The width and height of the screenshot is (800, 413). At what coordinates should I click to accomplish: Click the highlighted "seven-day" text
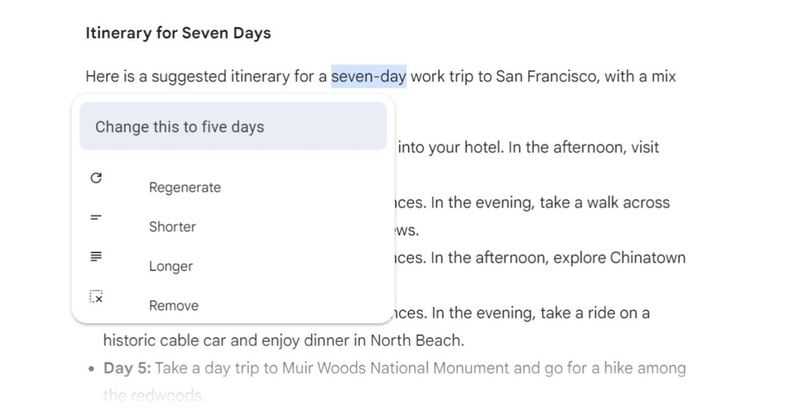coord(368,75)
